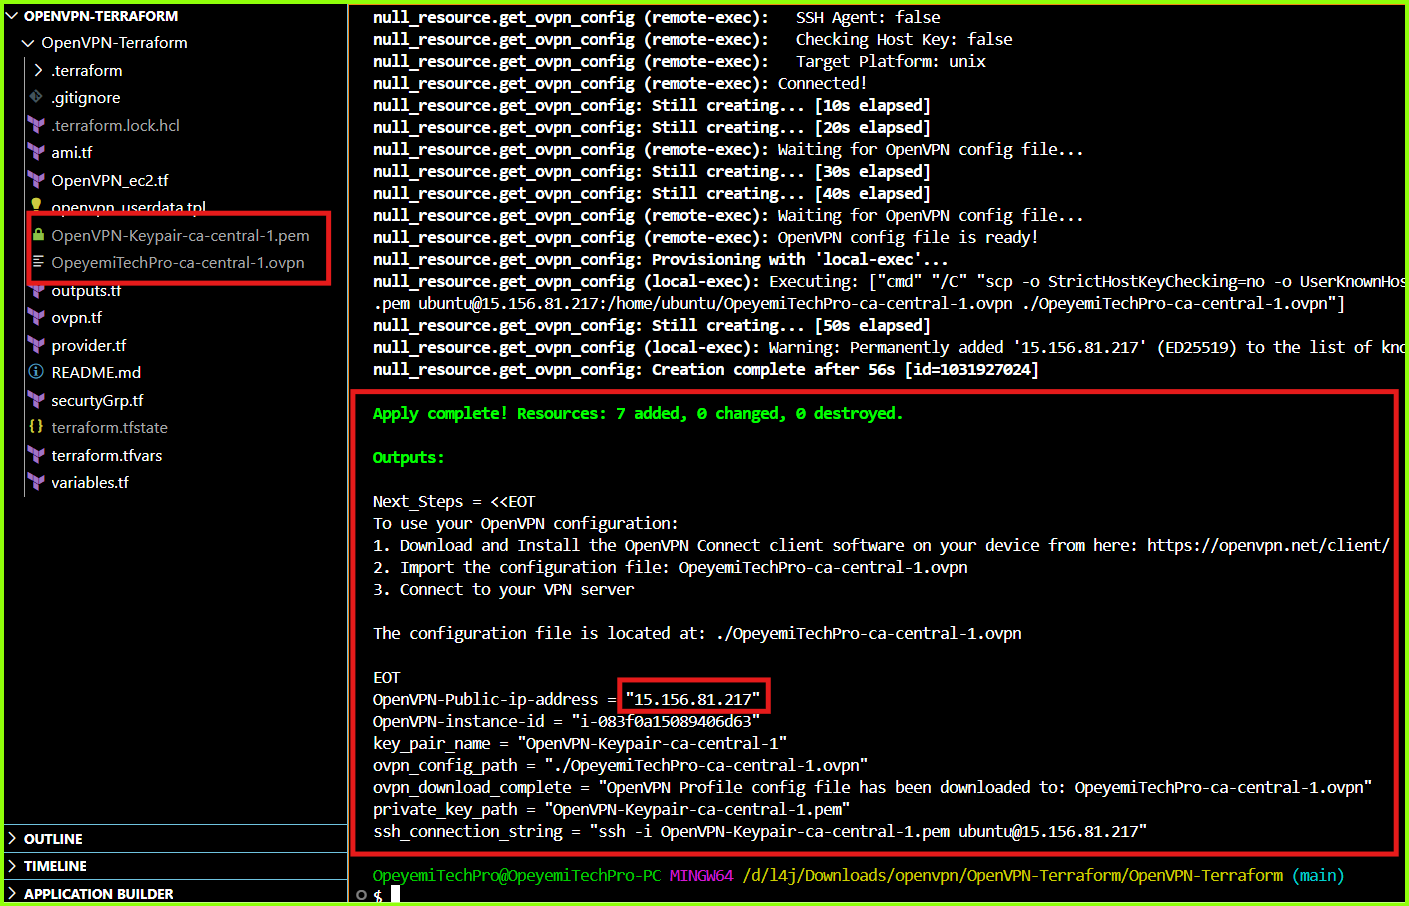The image size is (1409, 906).
Task: Click "Next_Steps = <<EOT" terminal line
Action: tap(454, 501)
